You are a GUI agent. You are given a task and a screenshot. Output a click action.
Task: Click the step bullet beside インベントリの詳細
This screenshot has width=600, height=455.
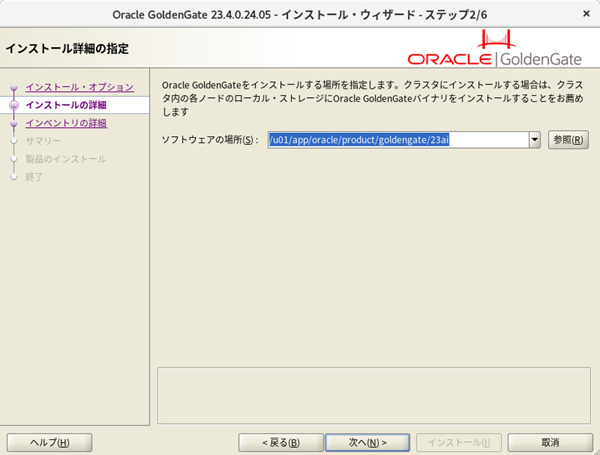pos(14,123)
